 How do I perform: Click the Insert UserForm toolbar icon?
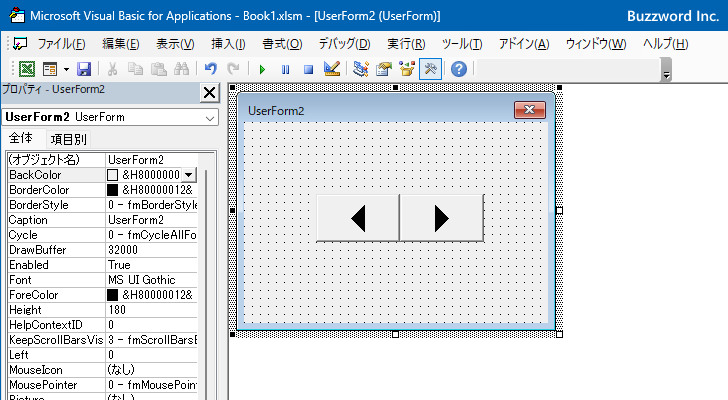pos(49,70)
